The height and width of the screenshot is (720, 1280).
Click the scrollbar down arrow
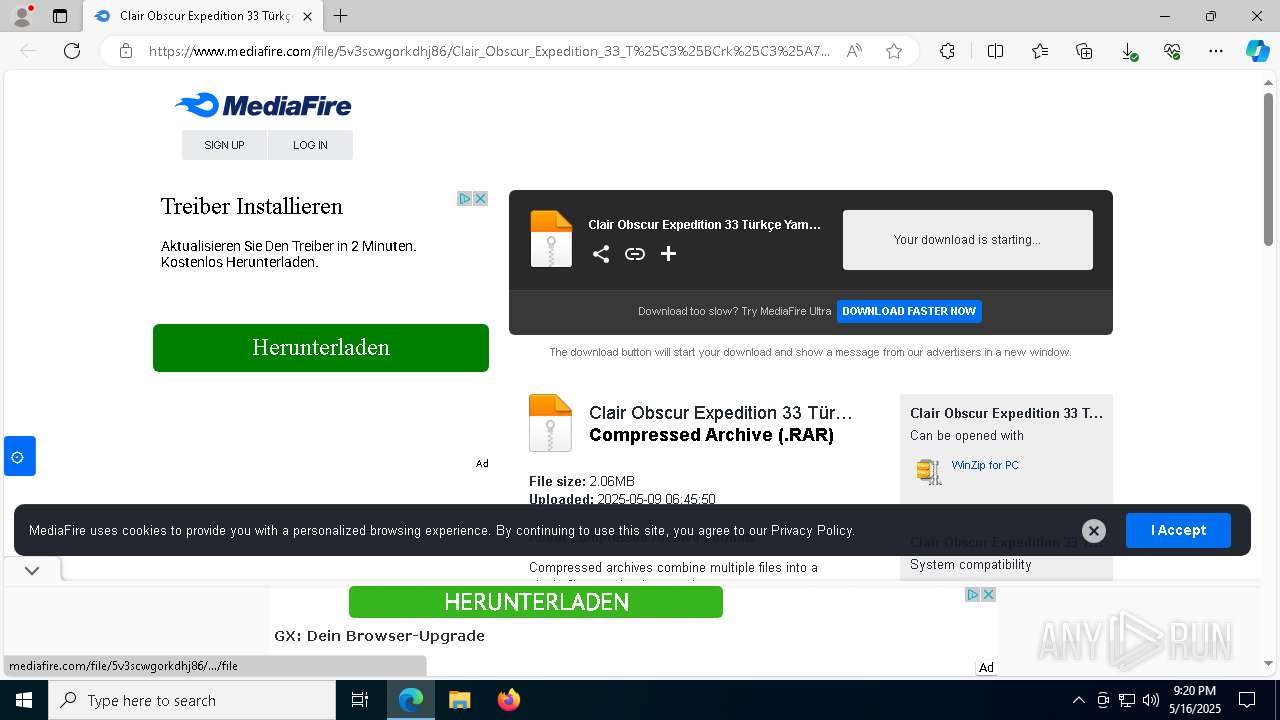point(1269,663)
